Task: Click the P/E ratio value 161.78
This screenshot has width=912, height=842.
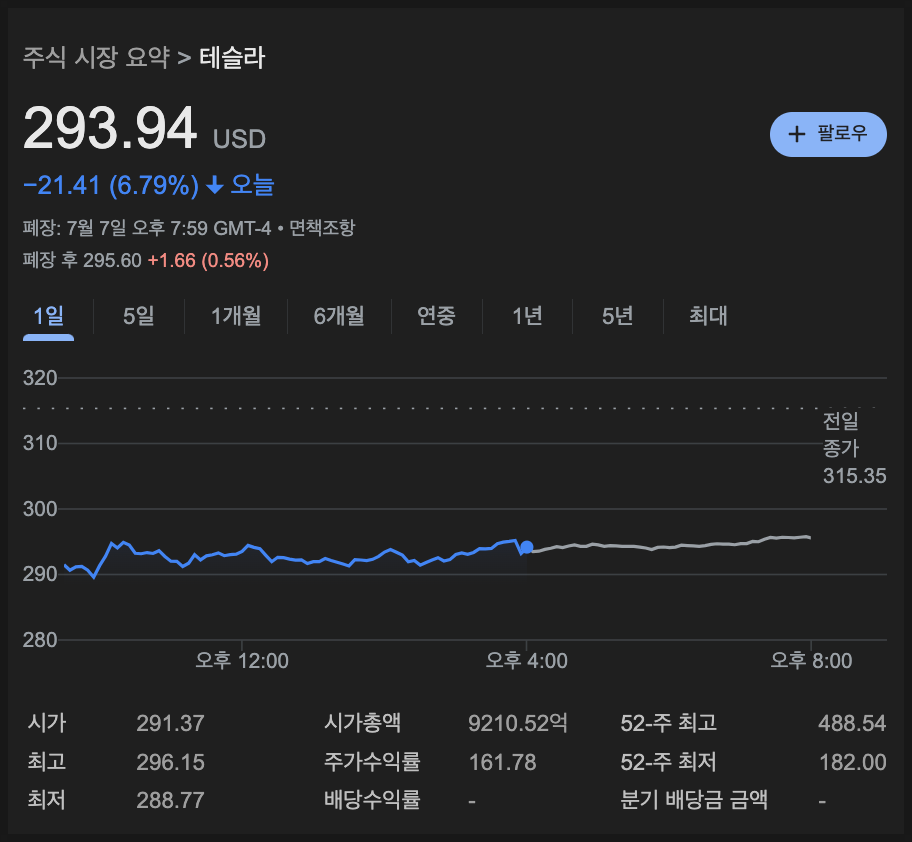Action: tap(503, 762)
